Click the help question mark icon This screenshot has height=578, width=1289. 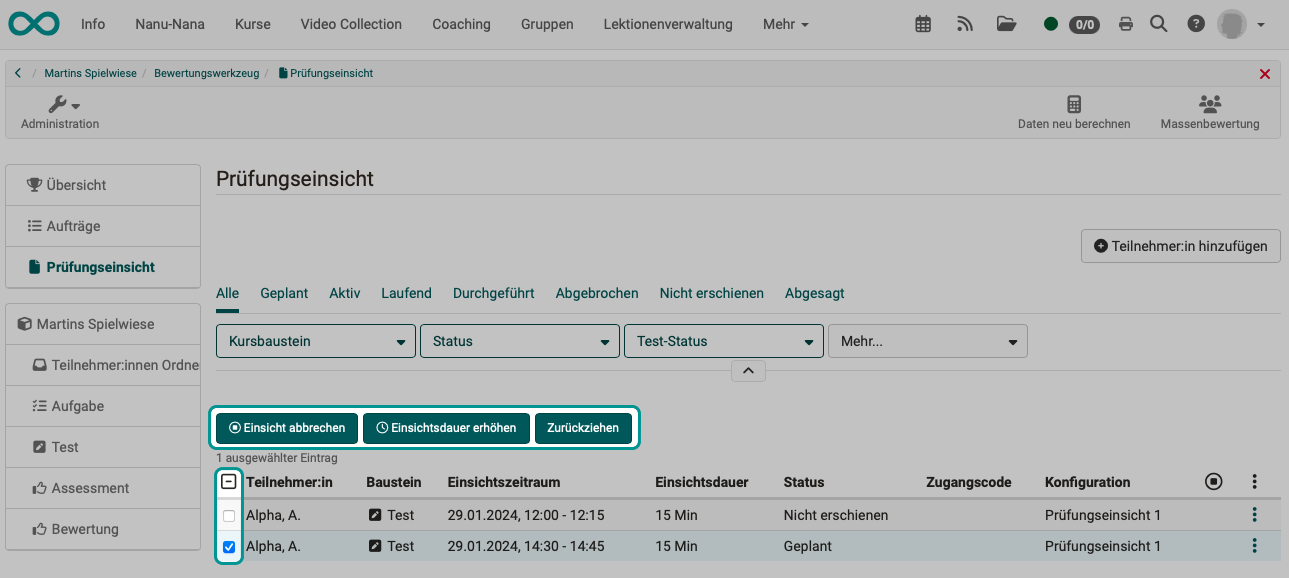click(x=1196, y=23)
